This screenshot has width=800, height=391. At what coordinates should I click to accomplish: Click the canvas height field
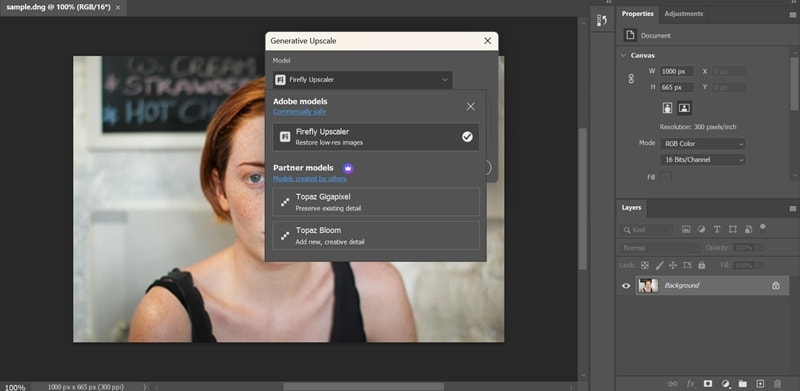(677, 87)
